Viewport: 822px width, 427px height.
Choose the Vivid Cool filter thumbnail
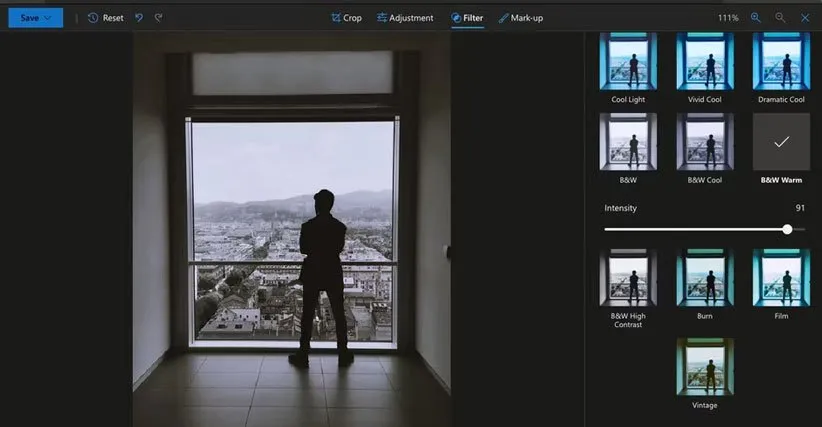click(x=705, y=62)
